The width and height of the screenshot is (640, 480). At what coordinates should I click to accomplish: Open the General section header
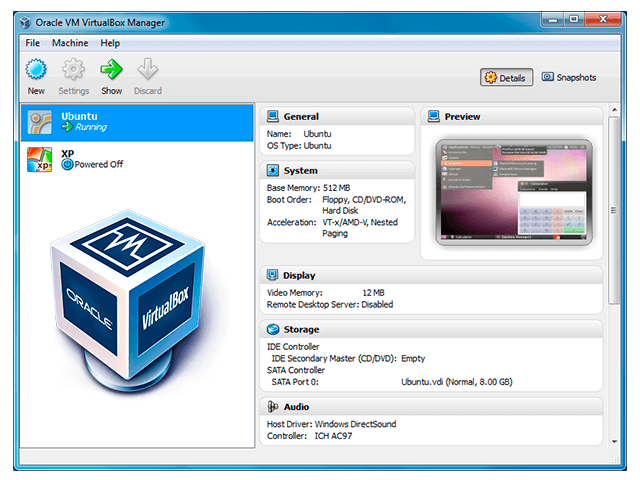click(337, 117)
